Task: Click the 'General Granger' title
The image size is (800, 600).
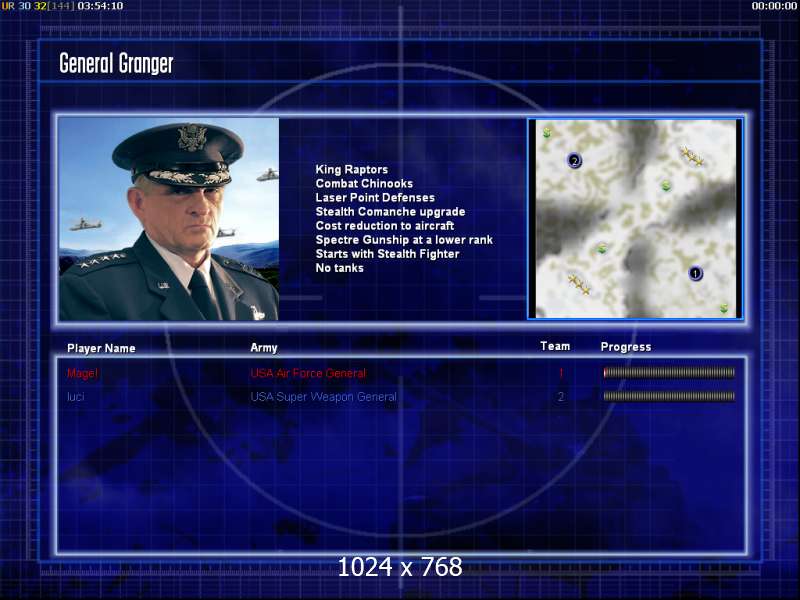Action: (x=116, y=64)
